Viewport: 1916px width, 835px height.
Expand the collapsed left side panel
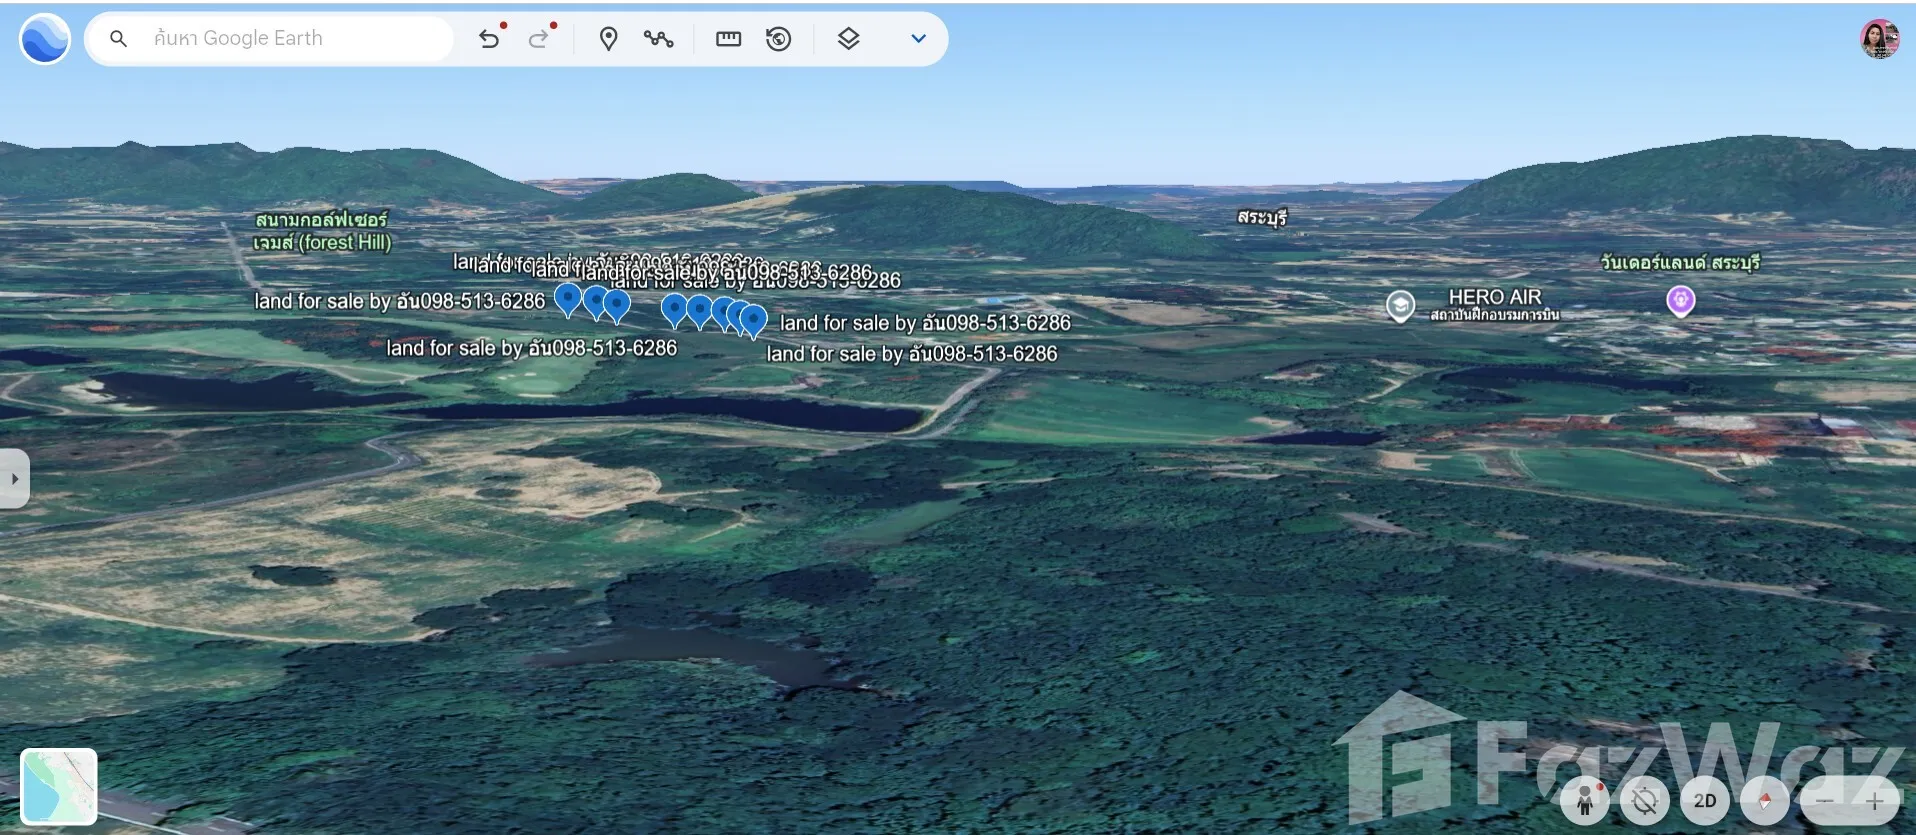tap(14, 479)
